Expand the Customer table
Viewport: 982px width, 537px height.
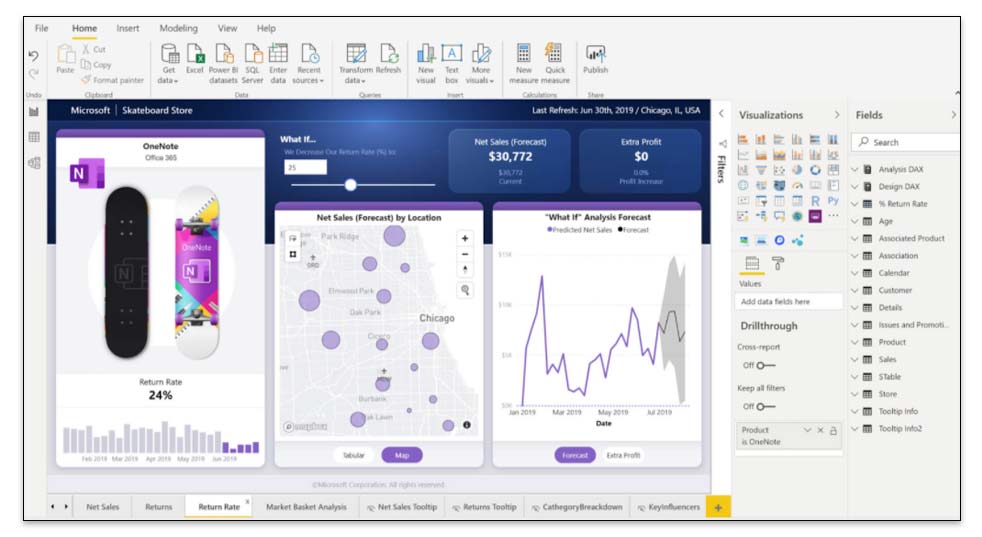pyautogui.click(x=854, y=290)
